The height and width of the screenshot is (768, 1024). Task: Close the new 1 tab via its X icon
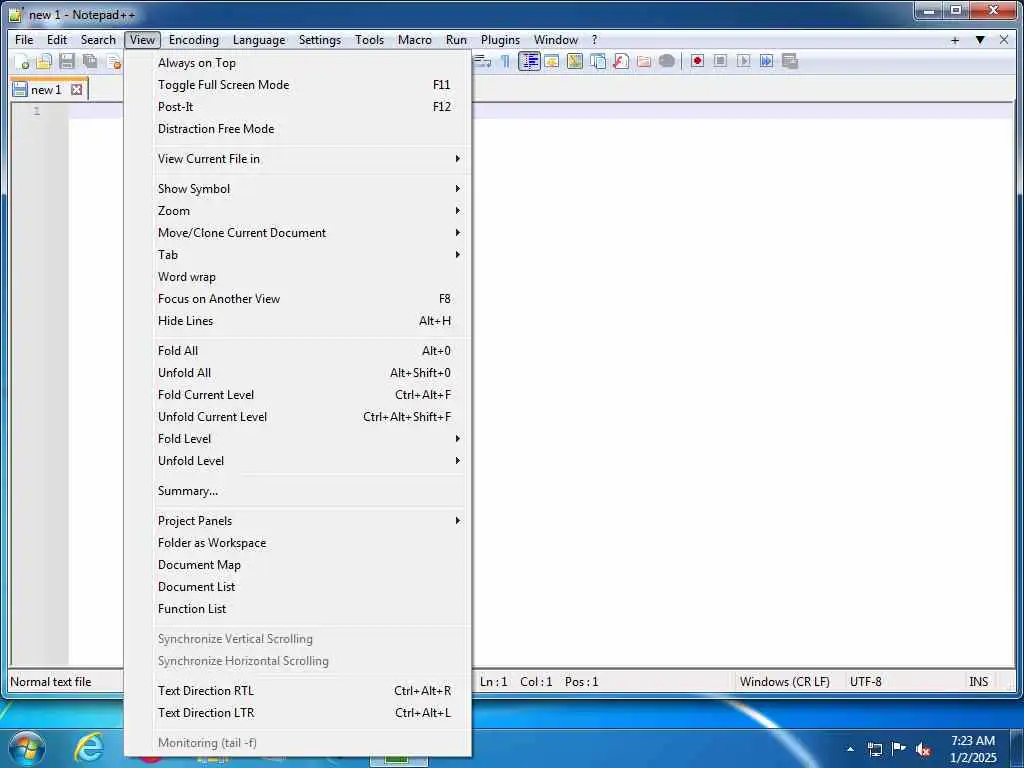pyautogui.click(x=76, y=89)
